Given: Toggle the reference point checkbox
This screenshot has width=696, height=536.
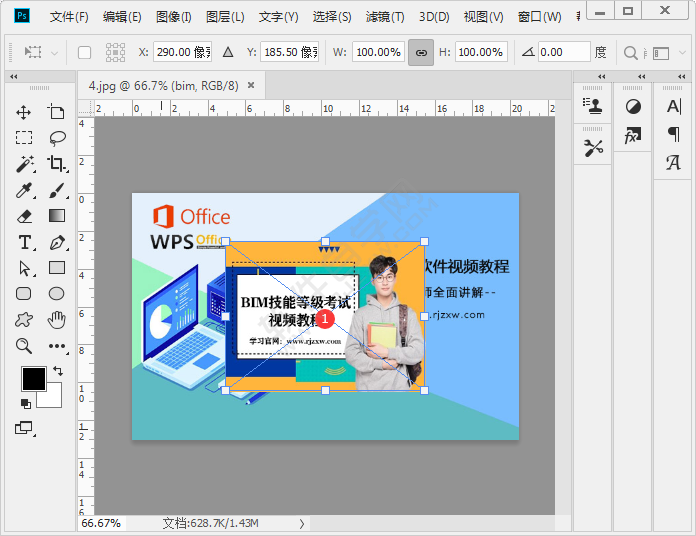Looking at the screenshot, I should coord(84,52).
